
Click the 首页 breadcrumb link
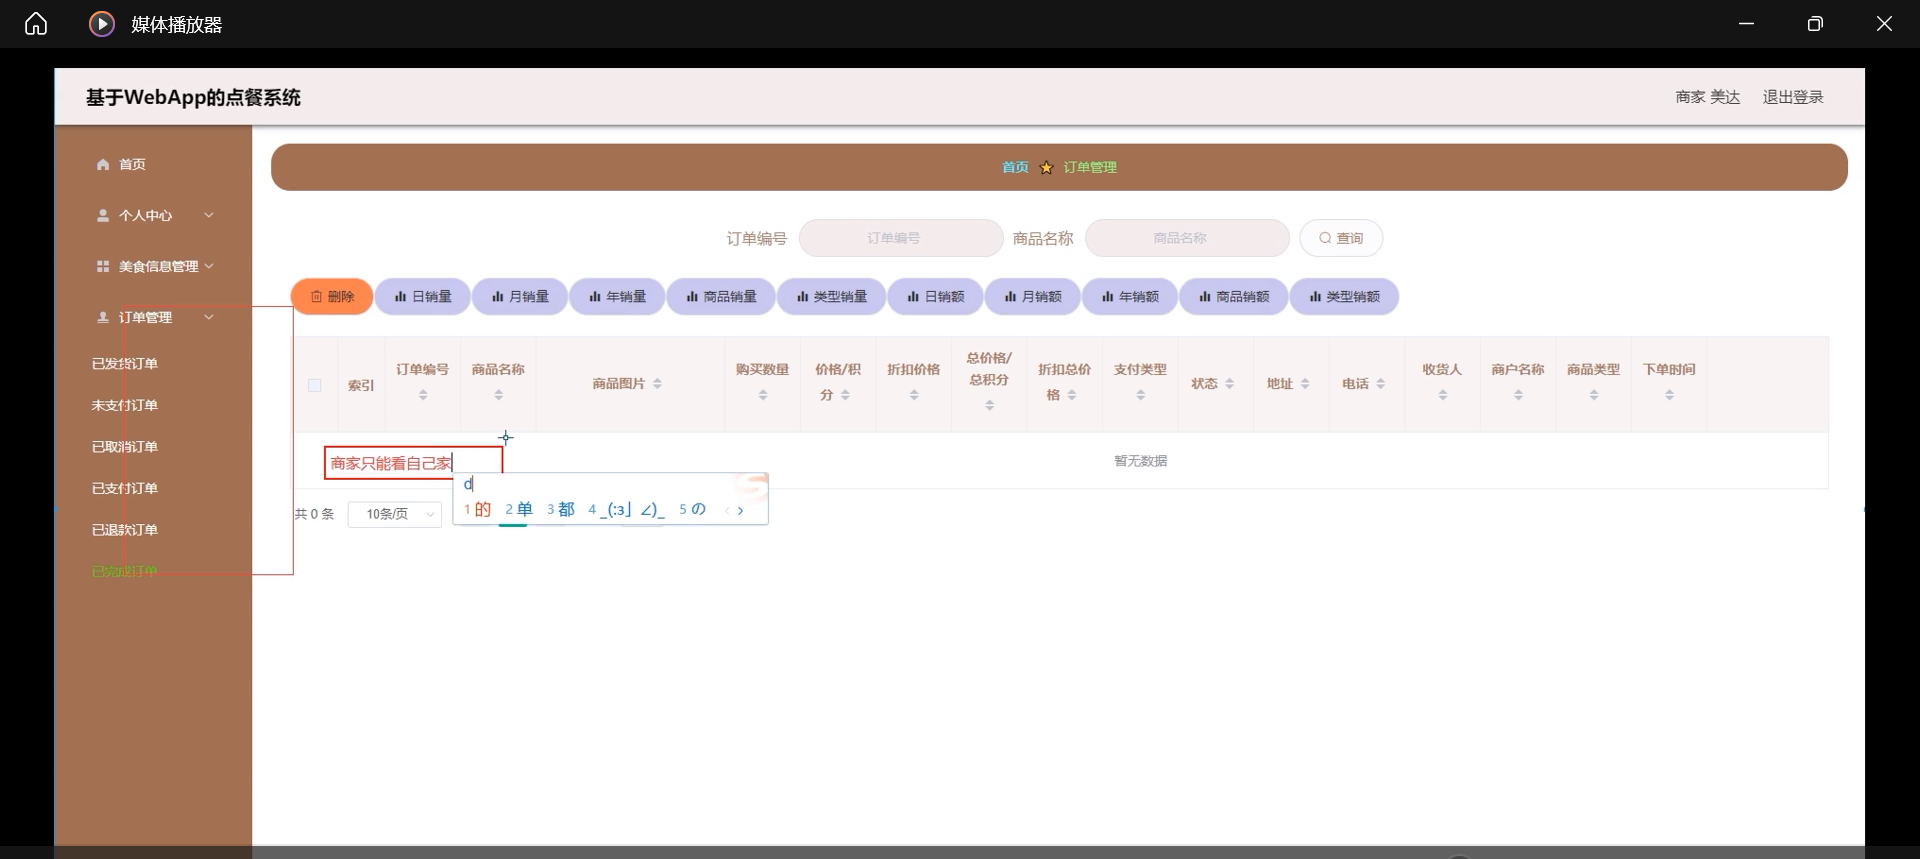click(x=1015, y=167)
